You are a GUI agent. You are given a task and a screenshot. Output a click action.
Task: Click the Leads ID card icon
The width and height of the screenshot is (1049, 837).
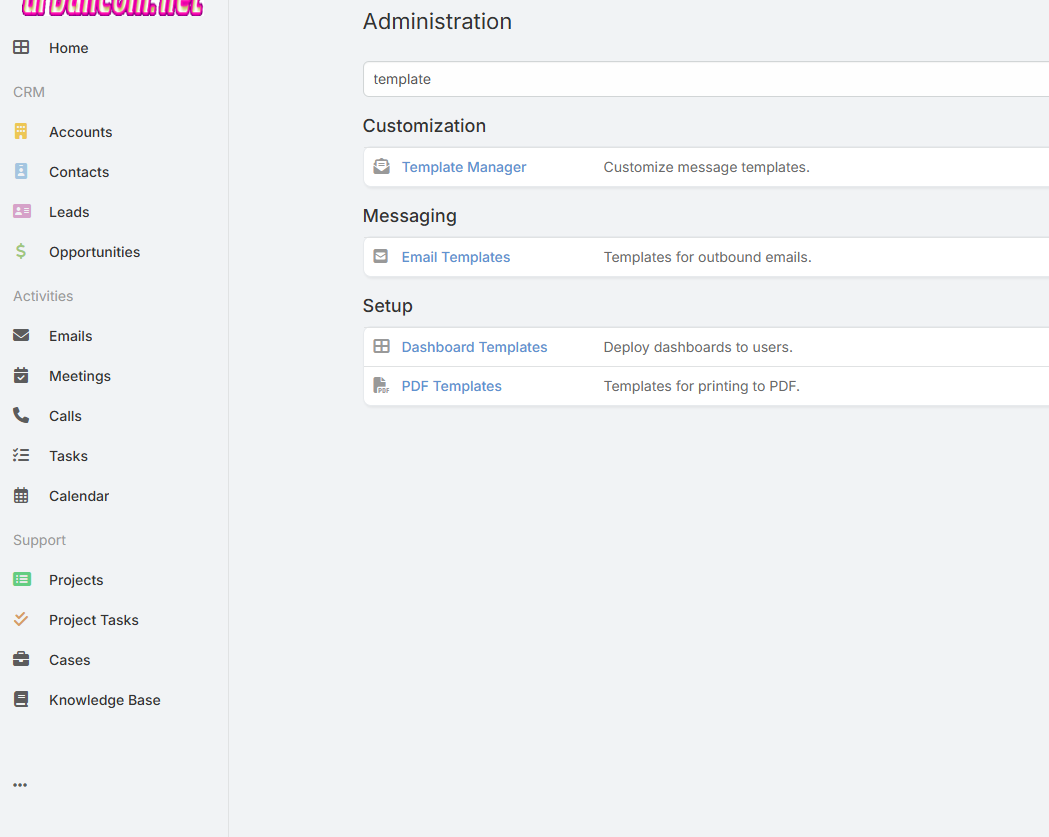[21, 212]
